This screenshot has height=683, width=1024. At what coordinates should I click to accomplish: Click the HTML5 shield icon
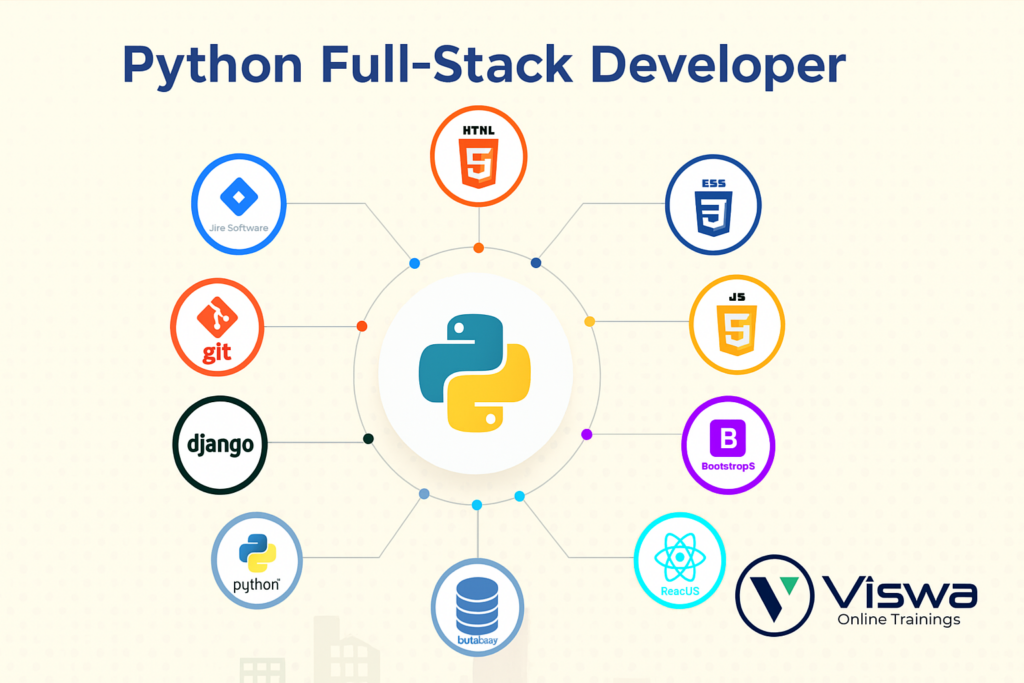tap(478, 161)
